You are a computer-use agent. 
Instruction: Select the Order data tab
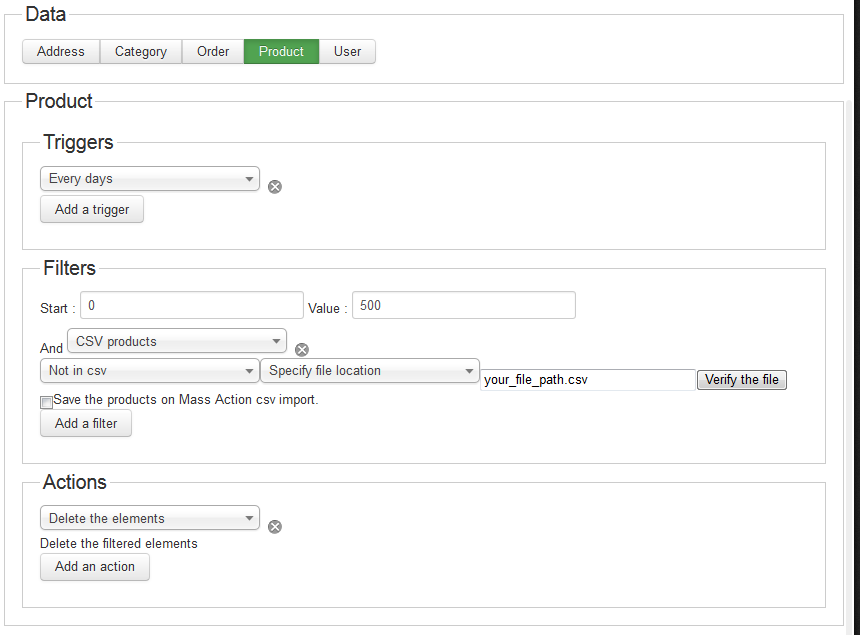pyautogui.click(x=213, y=52)
